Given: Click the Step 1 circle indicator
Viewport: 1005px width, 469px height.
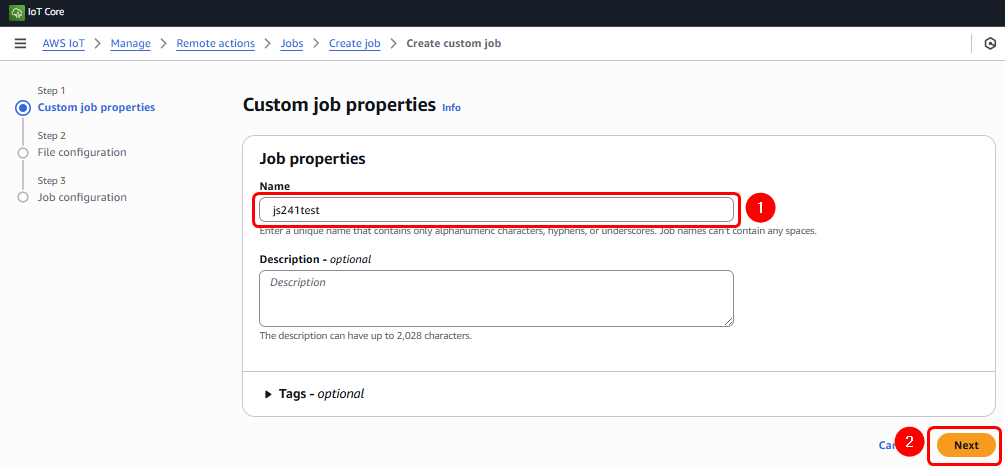Looking at the screenshot, I should [x=23, y=107].
